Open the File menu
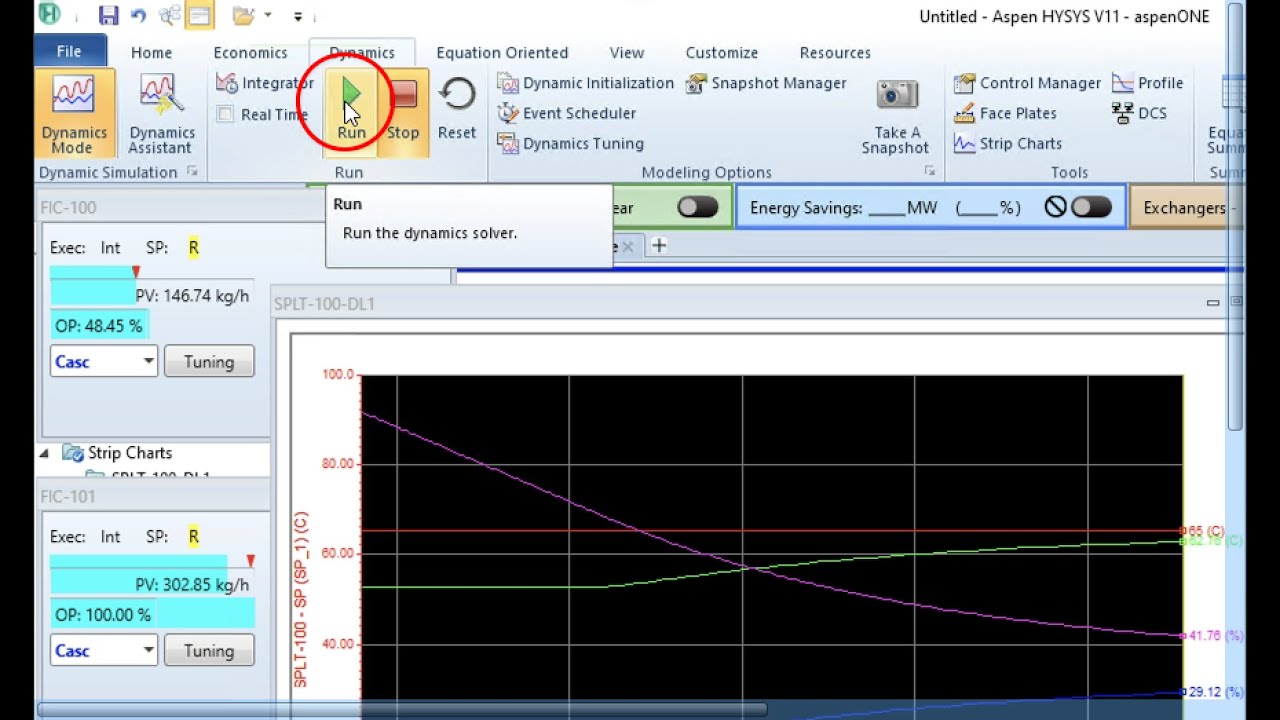Viewport: 1280px width, 720px height. (x=69, y=52)
